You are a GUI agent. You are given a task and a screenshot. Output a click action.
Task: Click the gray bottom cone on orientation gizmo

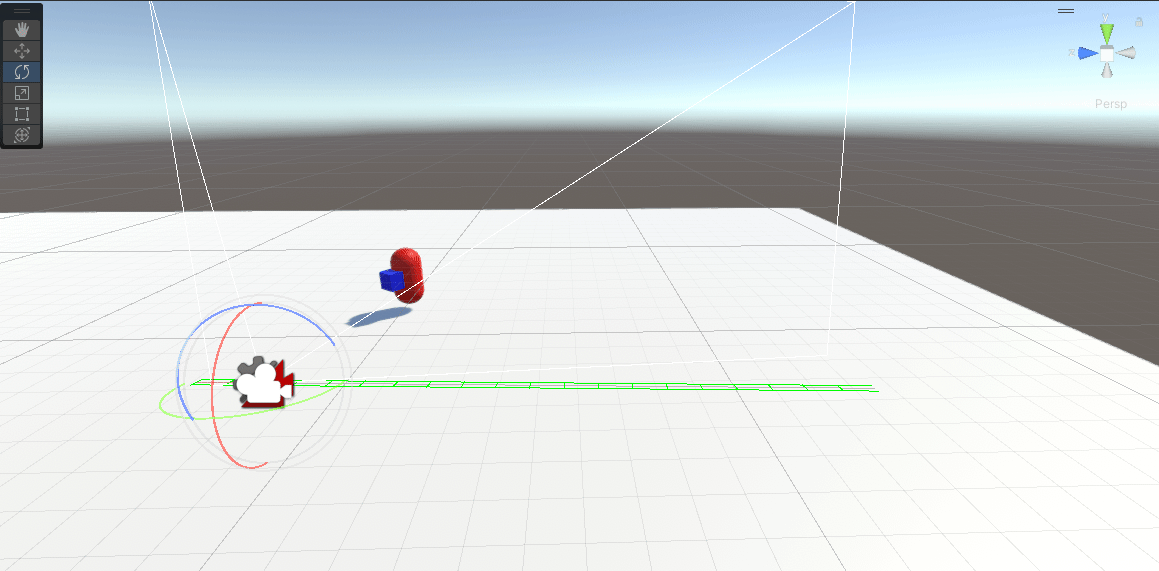click(x=1106, y=70)
